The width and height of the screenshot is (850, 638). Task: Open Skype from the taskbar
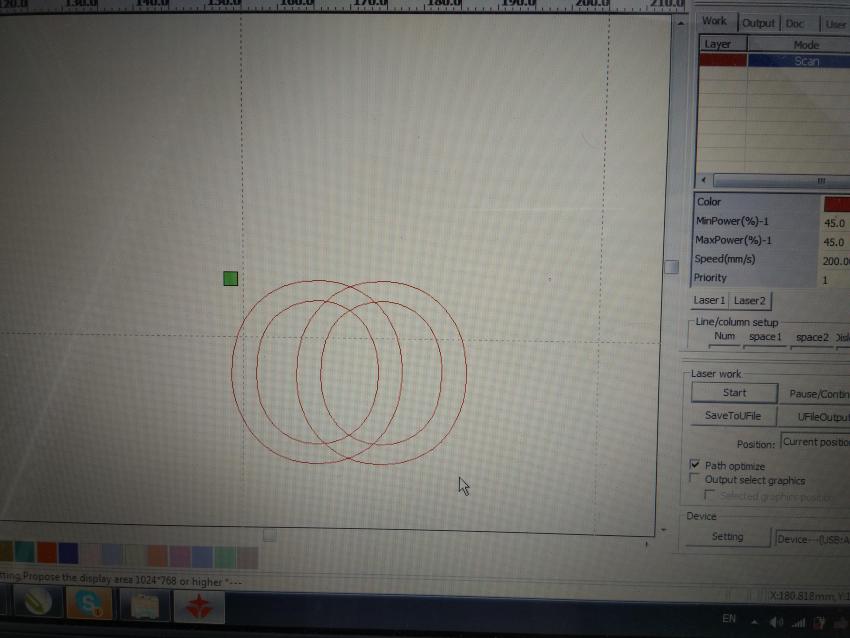click(90, 604)
